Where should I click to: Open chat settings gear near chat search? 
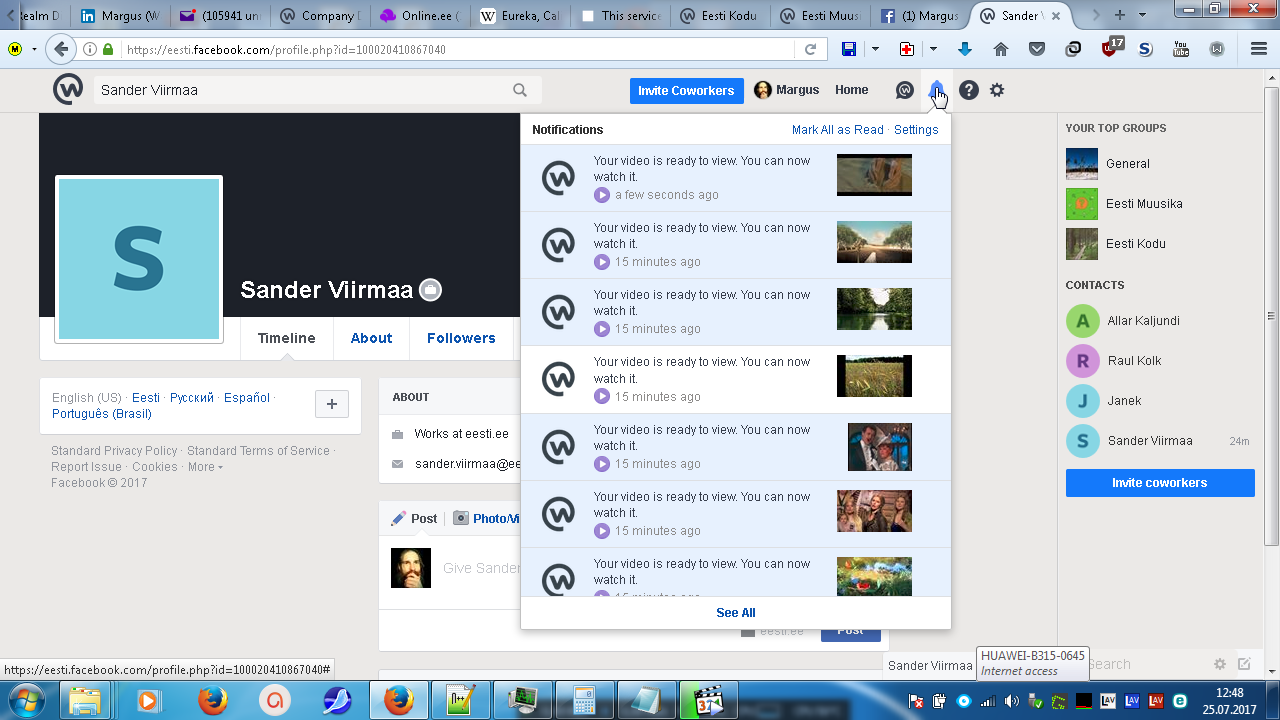pos(1220,664)
